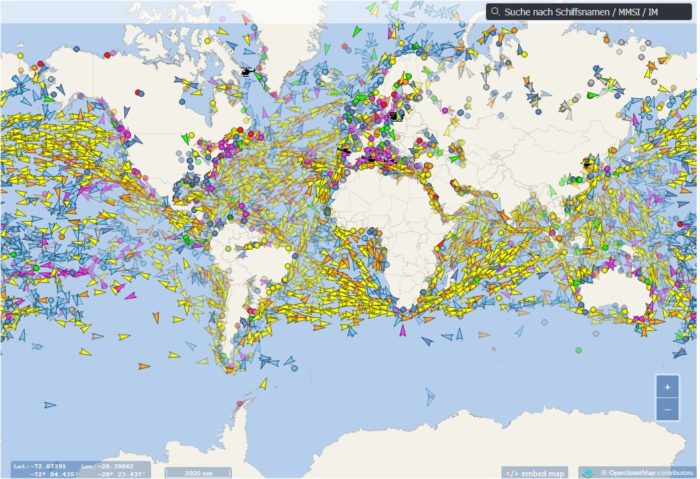The width and height of the screenshot is (700, 479).
Task: Click the Lat/Lon coordinates readout box
Action: [x=79, y=470]
